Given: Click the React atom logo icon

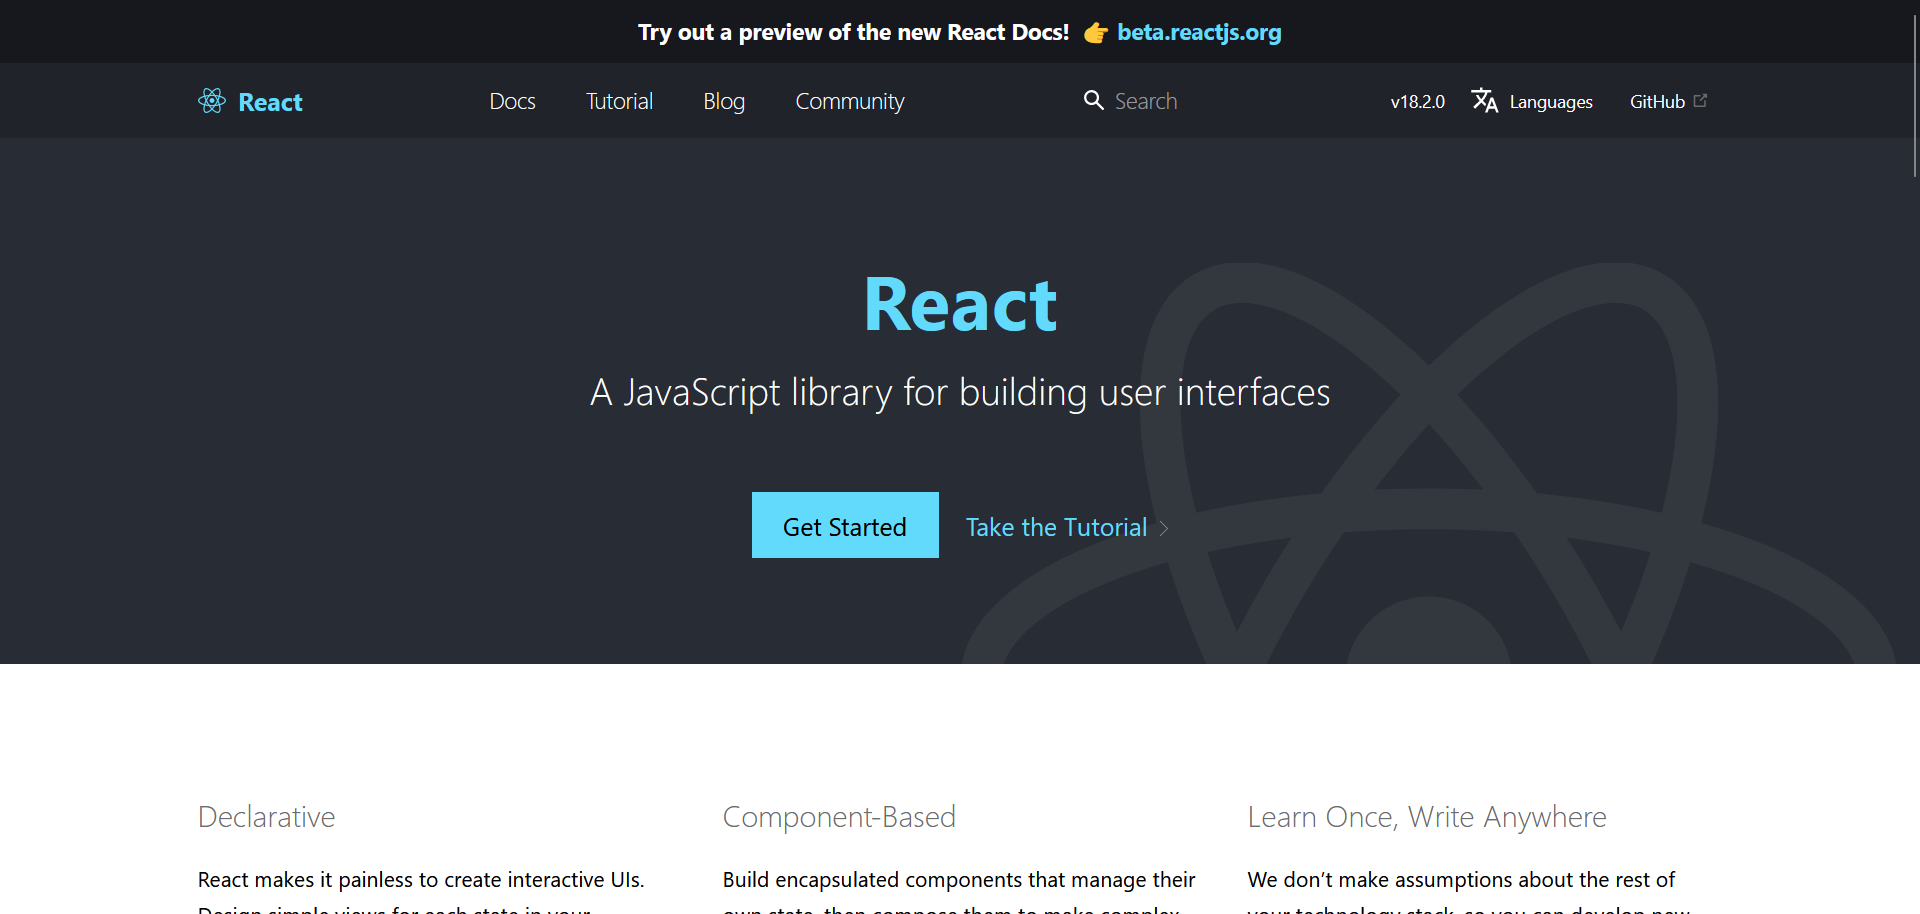Looking at the screenshot, I should click(x=212, y=101).
